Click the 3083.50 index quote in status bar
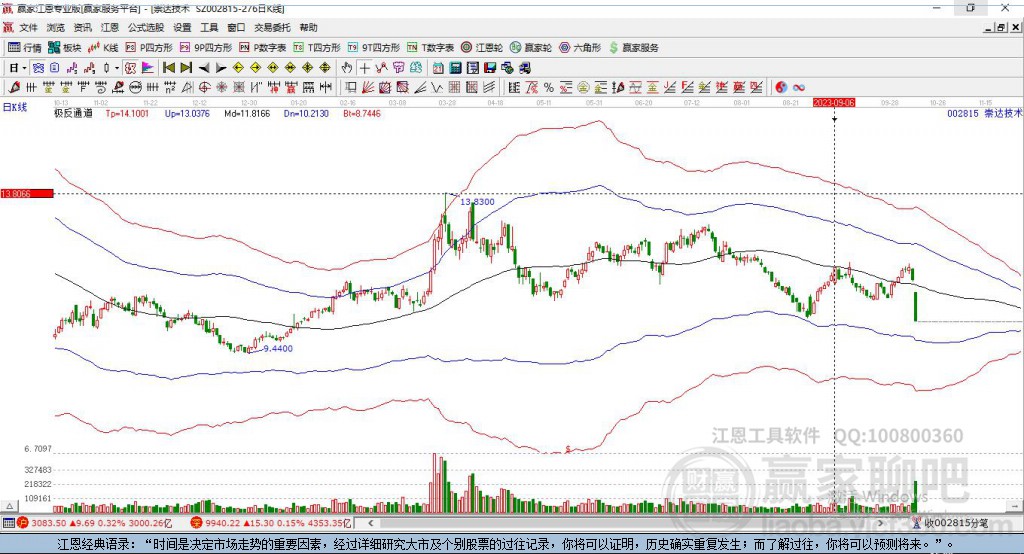This screenshot has height=554, width=1024. [48, 523]
